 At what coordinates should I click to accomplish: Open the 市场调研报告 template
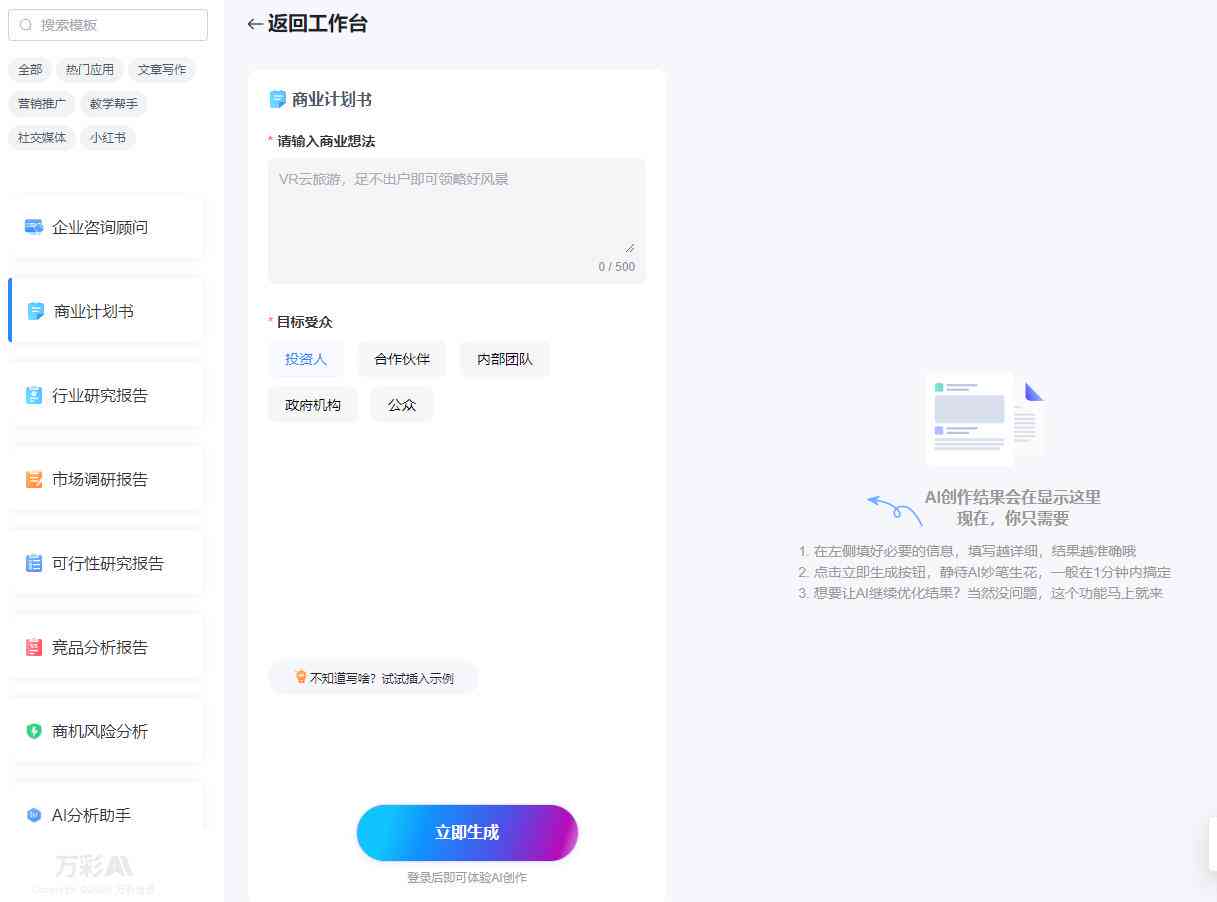(x=106, y=479)
